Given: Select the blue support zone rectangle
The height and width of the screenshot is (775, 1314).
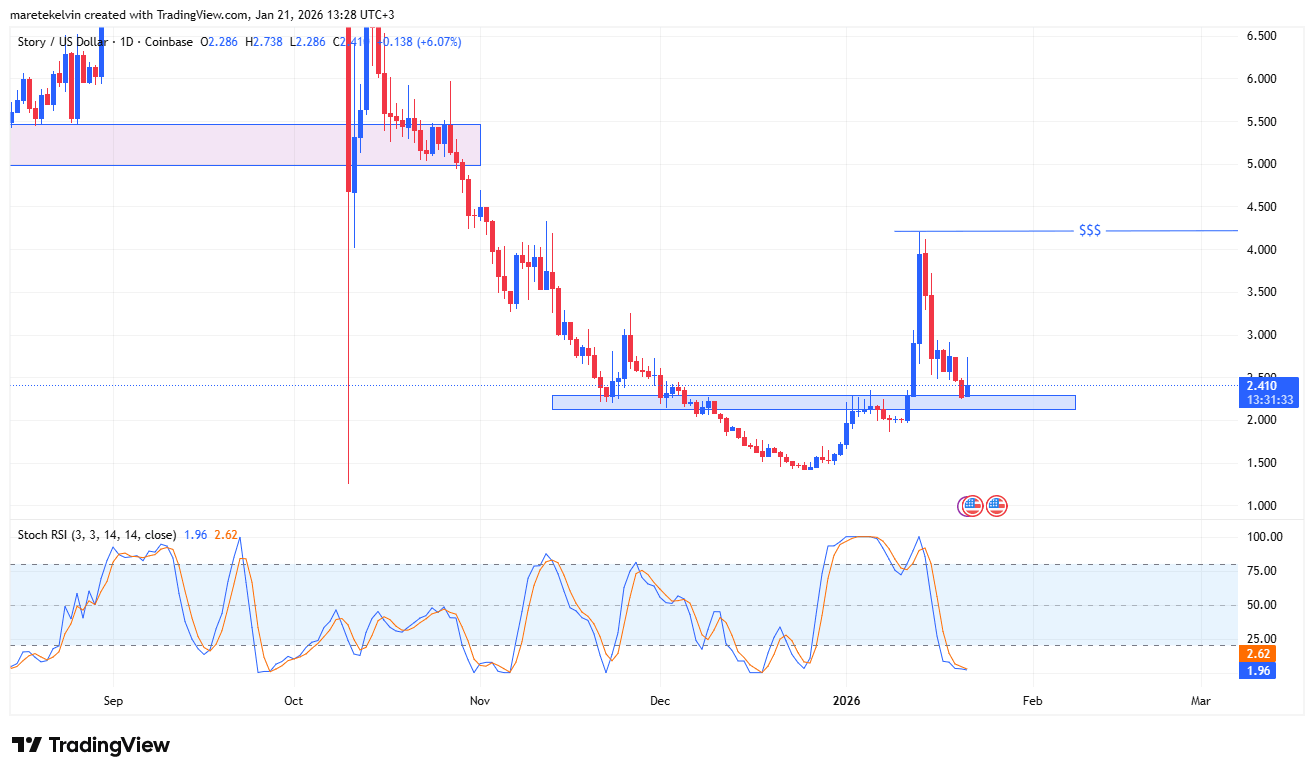Looking at the screenshot, I should 812,402.
